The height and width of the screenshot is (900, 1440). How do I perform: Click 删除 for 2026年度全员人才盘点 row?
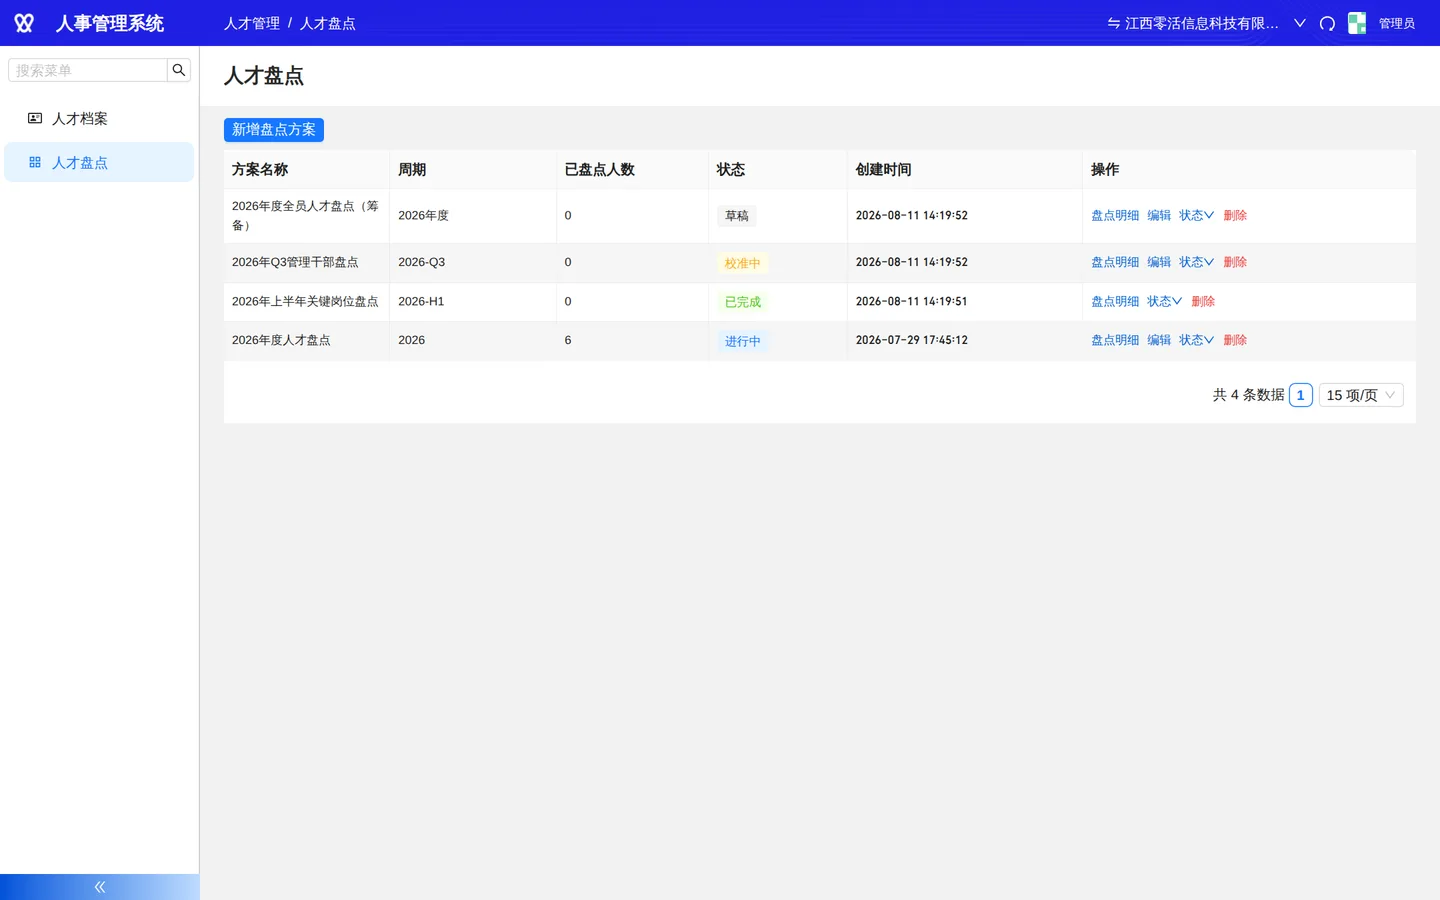click(x=1235, y=215)
